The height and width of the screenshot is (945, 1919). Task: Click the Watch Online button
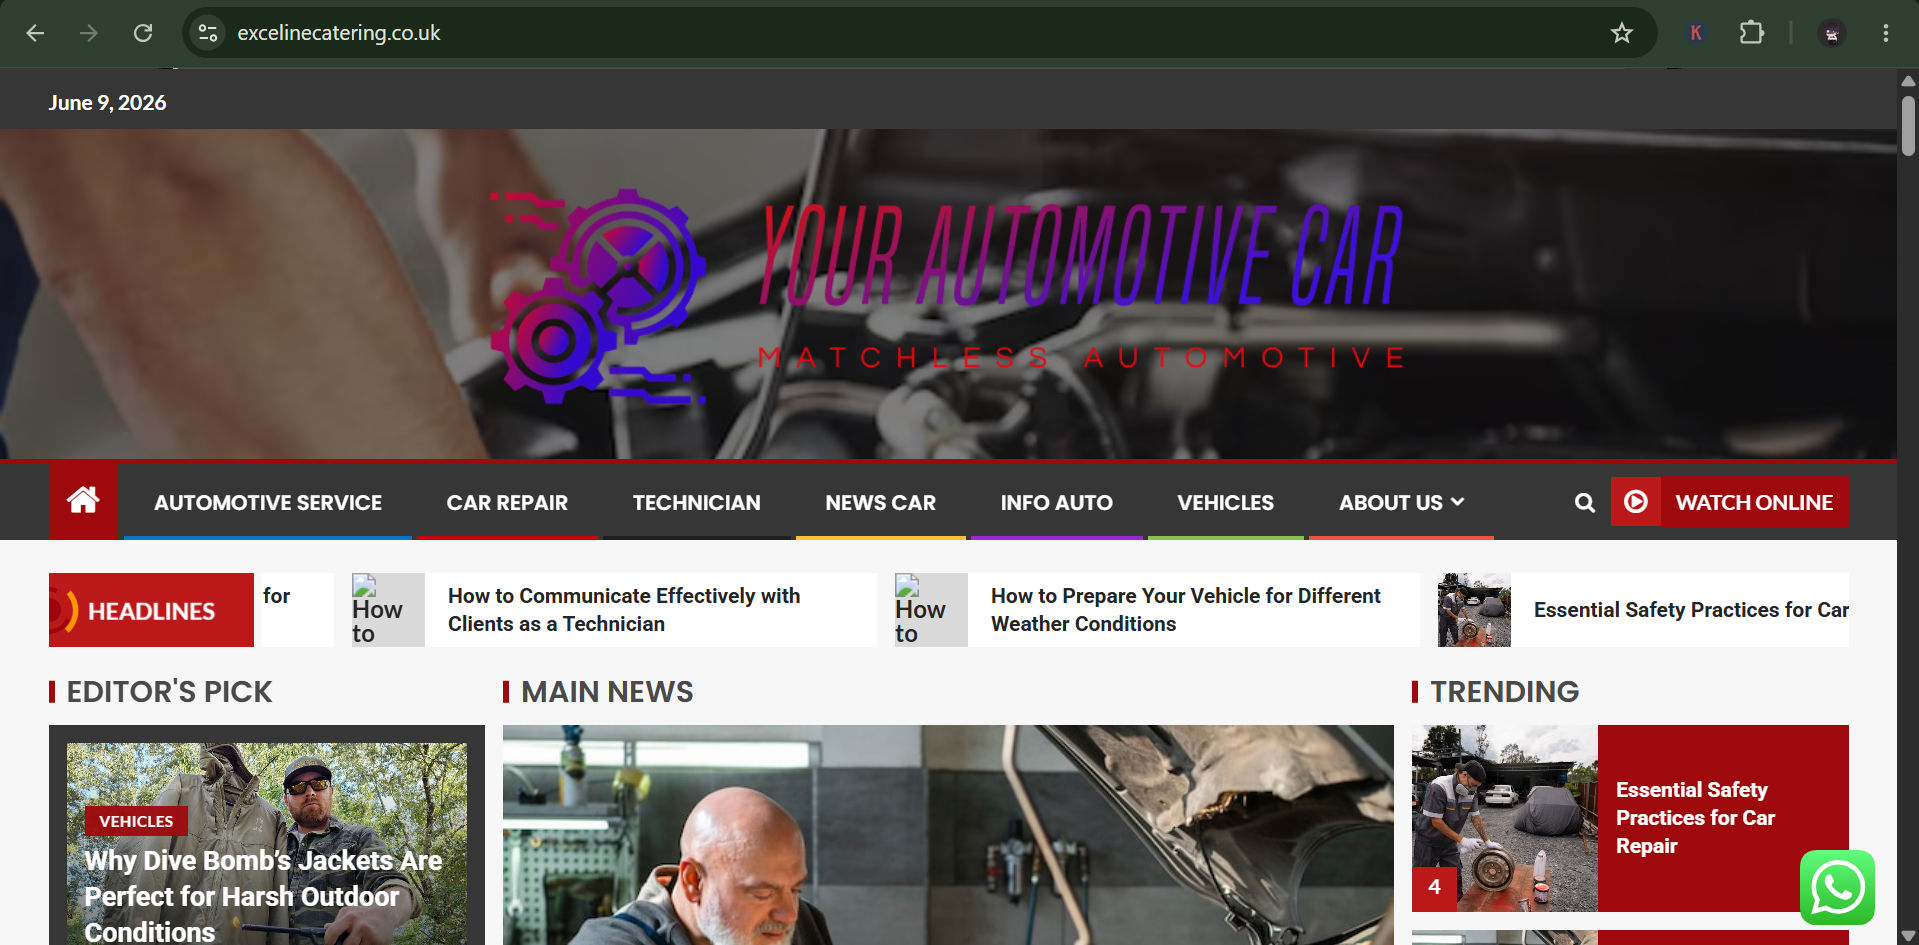pyautogui.click(x=1754, y=503)
